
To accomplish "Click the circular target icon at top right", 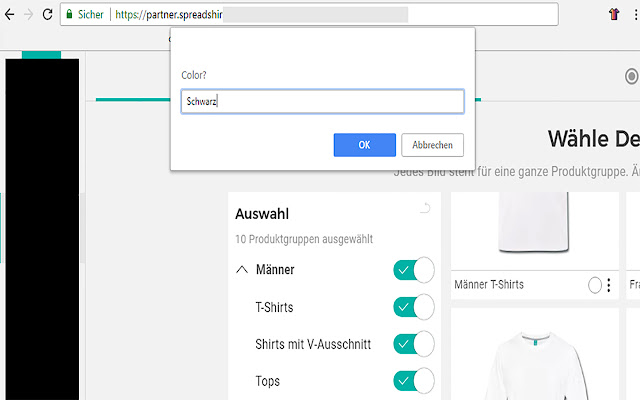I will [631, 76].
